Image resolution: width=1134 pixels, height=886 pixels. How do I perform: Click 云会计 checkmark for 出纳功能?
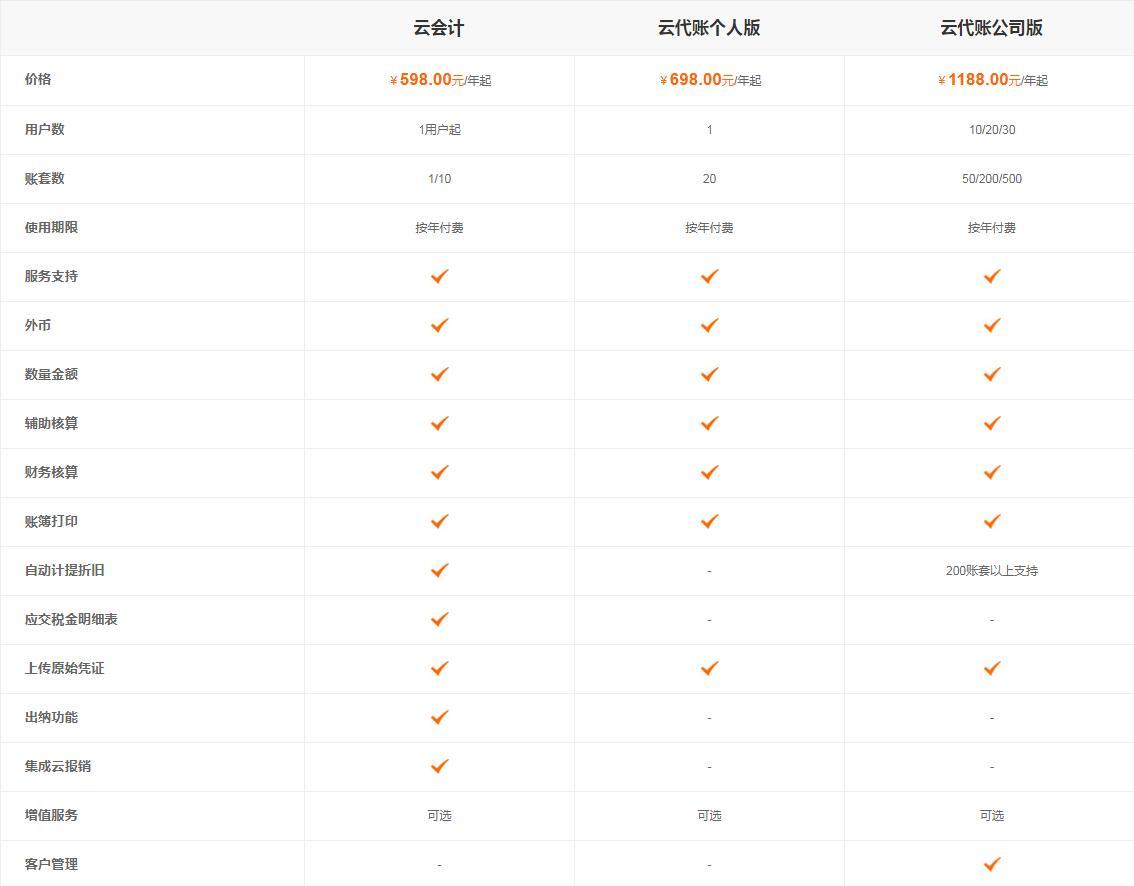pos(439,717)
